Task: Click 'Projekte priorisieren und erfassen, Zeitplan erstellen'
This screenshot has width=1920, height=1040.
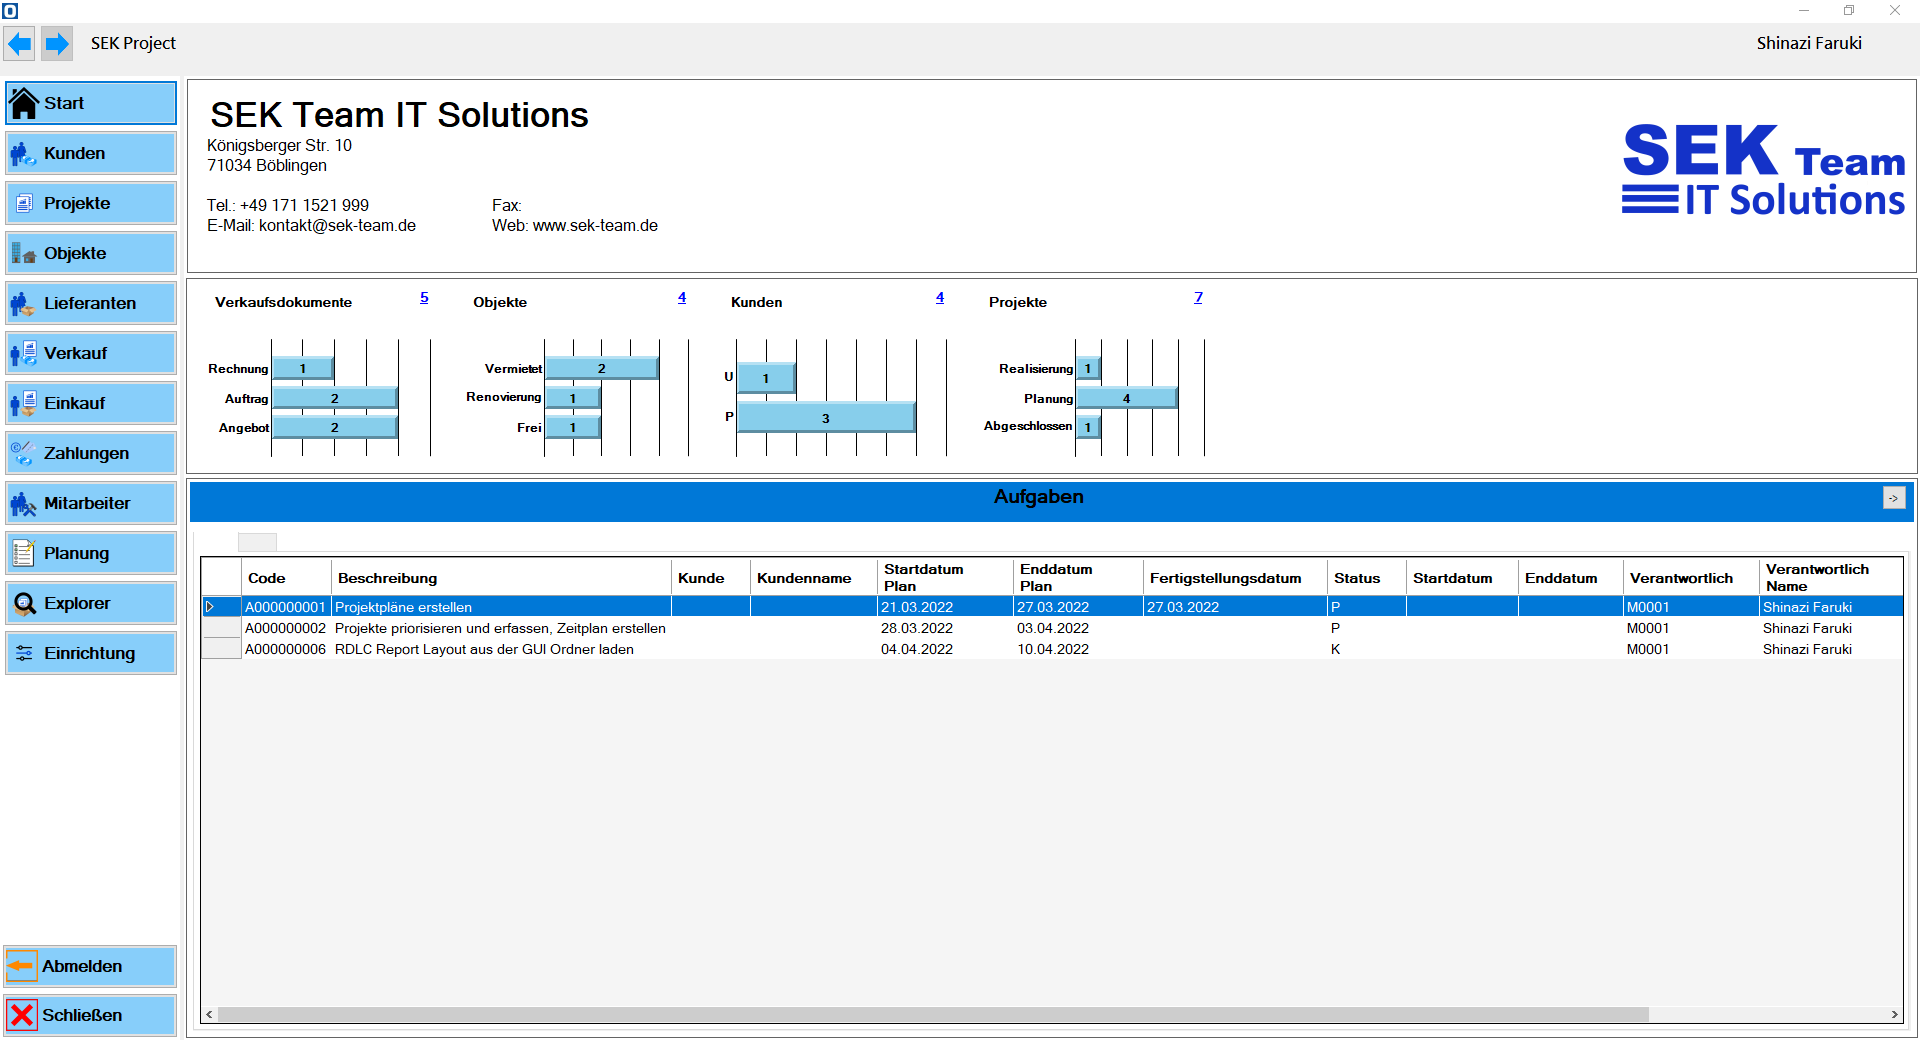Action: (500, 628)
